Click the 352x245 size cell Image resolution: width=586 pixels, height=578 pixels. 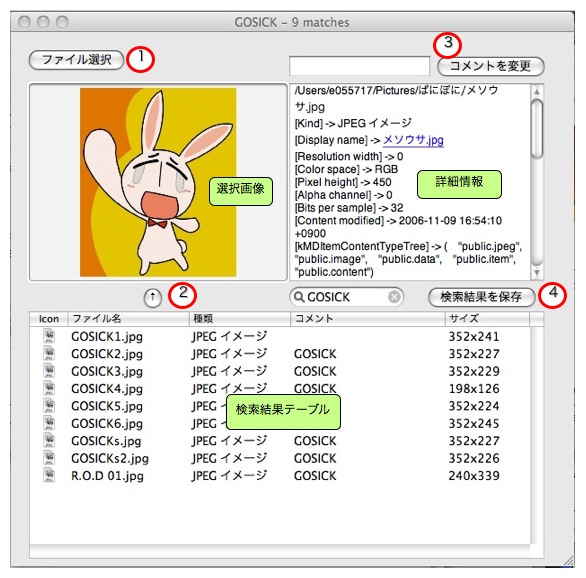[x=474, y=424]
